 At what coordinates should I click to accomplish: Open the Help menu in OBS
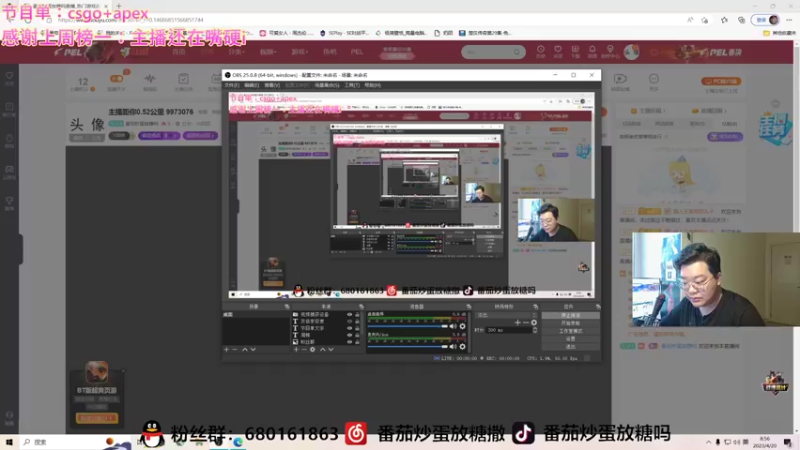(x=372, y=85)
